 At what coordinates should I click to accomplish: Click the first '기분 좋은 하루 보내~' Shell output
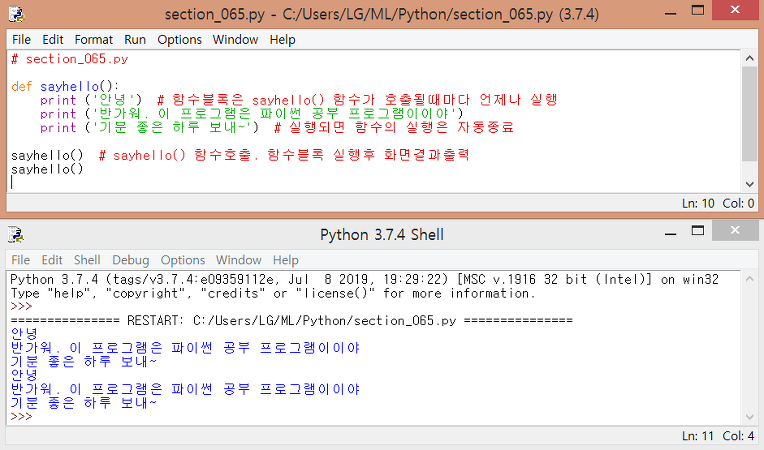pyautogui.click(x=84, y=362)
